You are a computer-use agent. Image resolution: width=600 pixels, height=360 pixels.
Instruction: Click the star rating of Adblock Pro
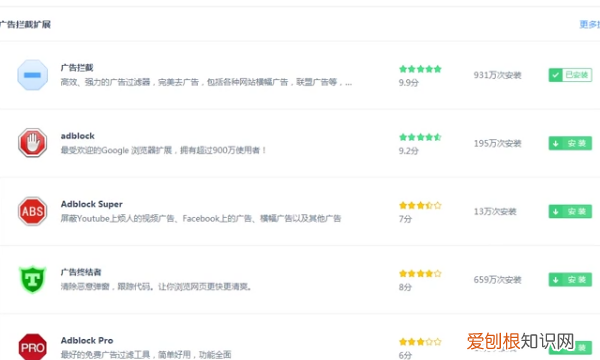(x=420, y=342)
